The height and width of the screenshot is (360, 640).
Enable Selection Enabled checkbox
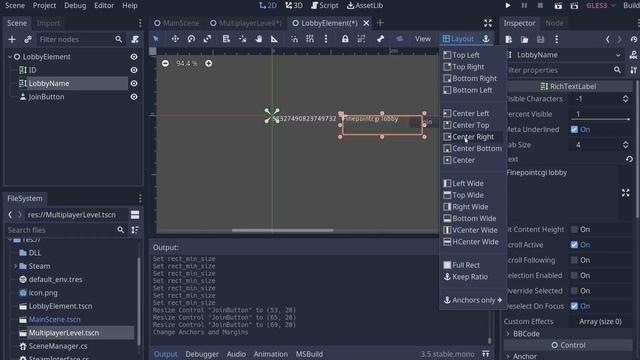coord(574,276)
